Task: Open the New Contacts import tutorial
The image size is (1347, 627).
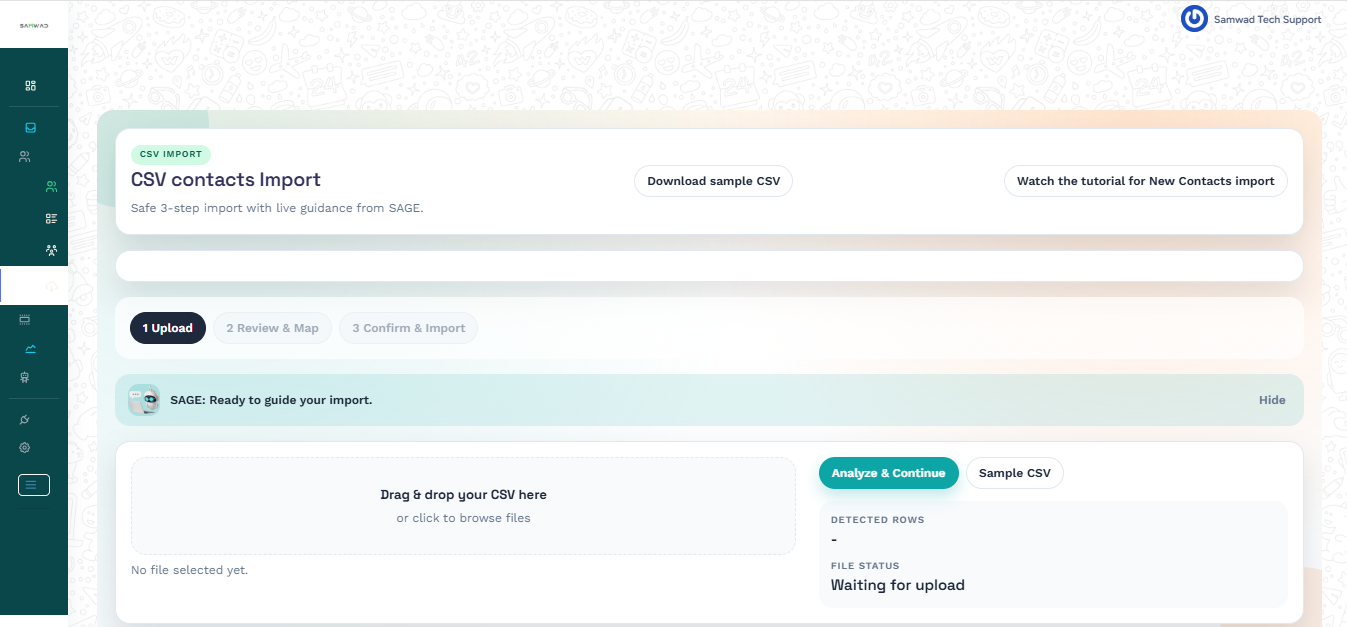Action: coord(1145,181)
